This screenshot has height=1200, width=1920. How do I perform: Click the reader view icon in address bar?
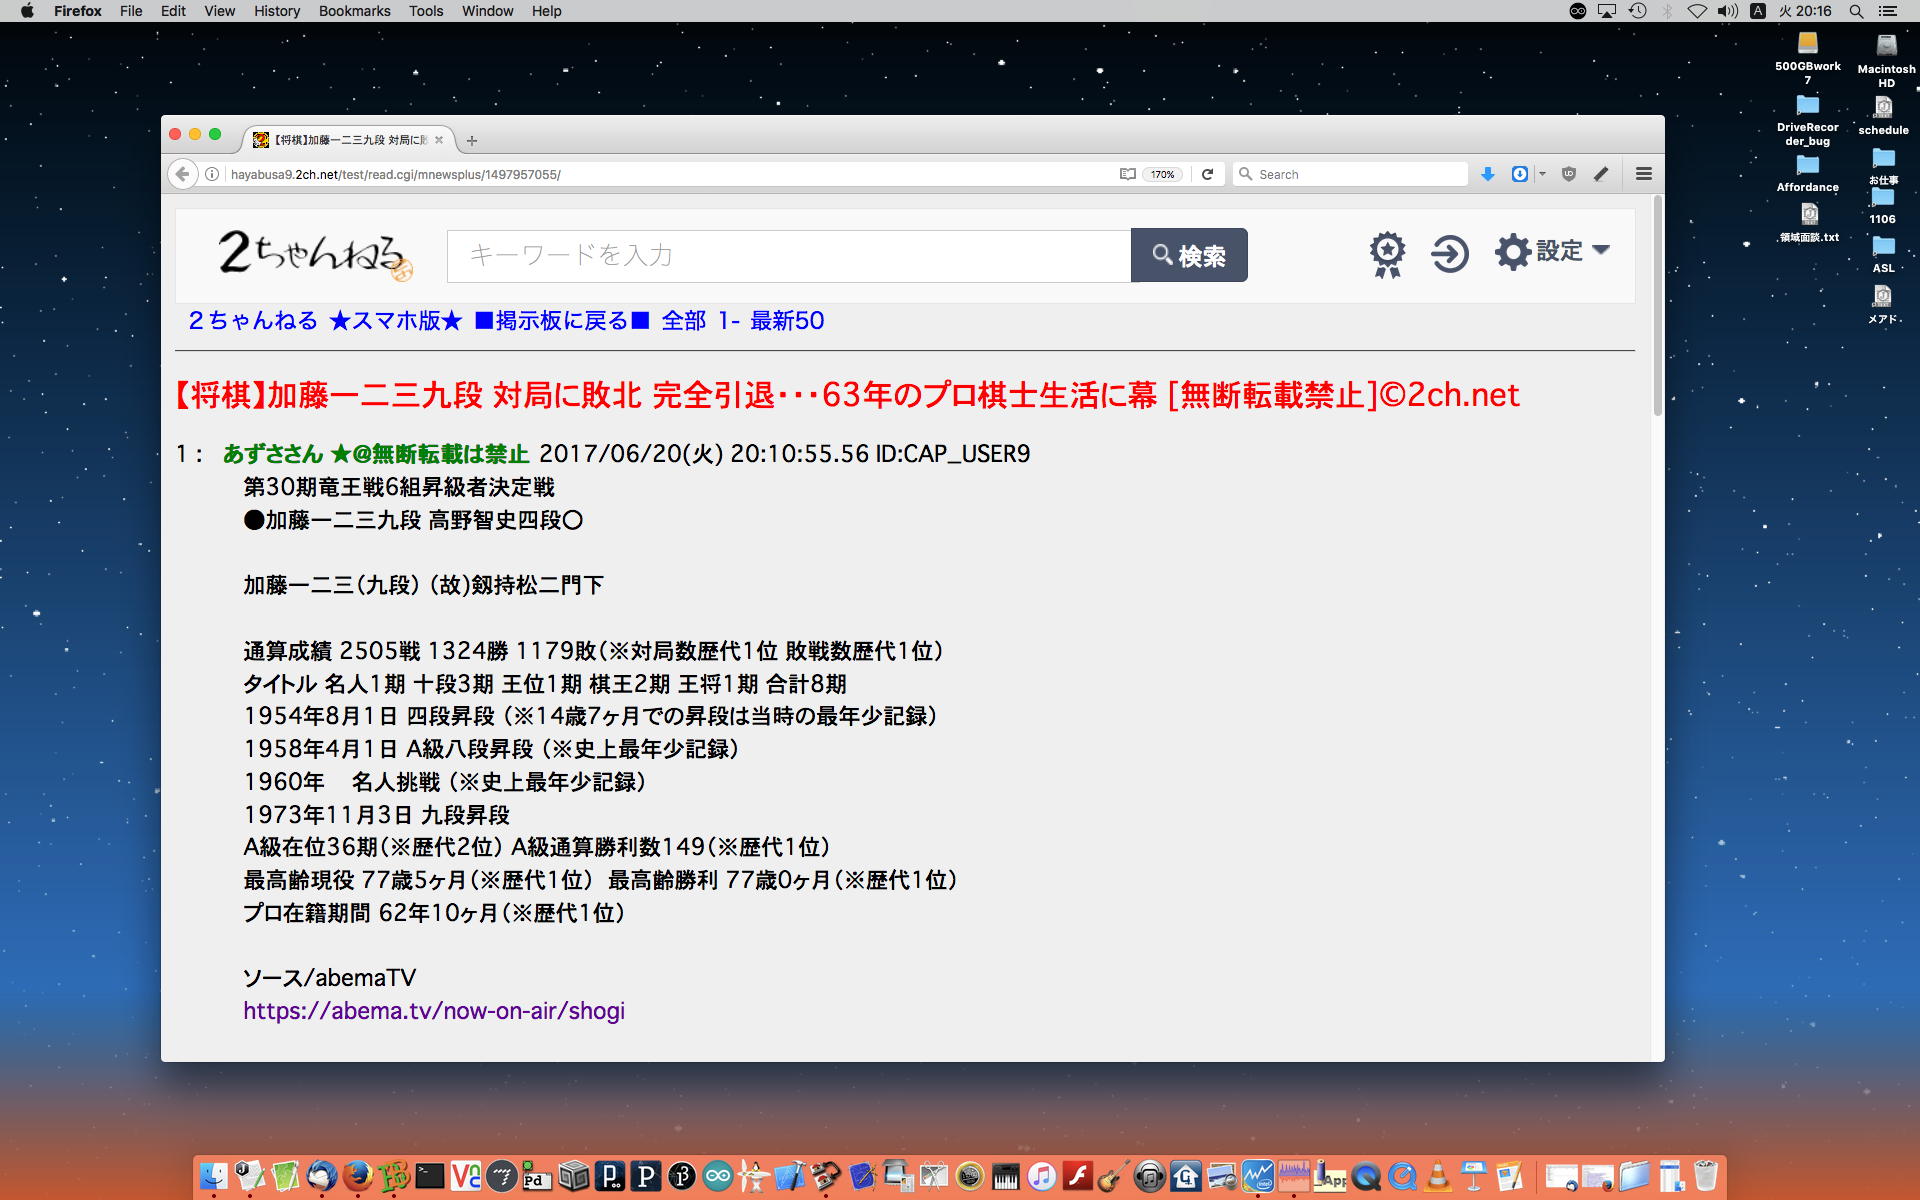[1127, 174]
